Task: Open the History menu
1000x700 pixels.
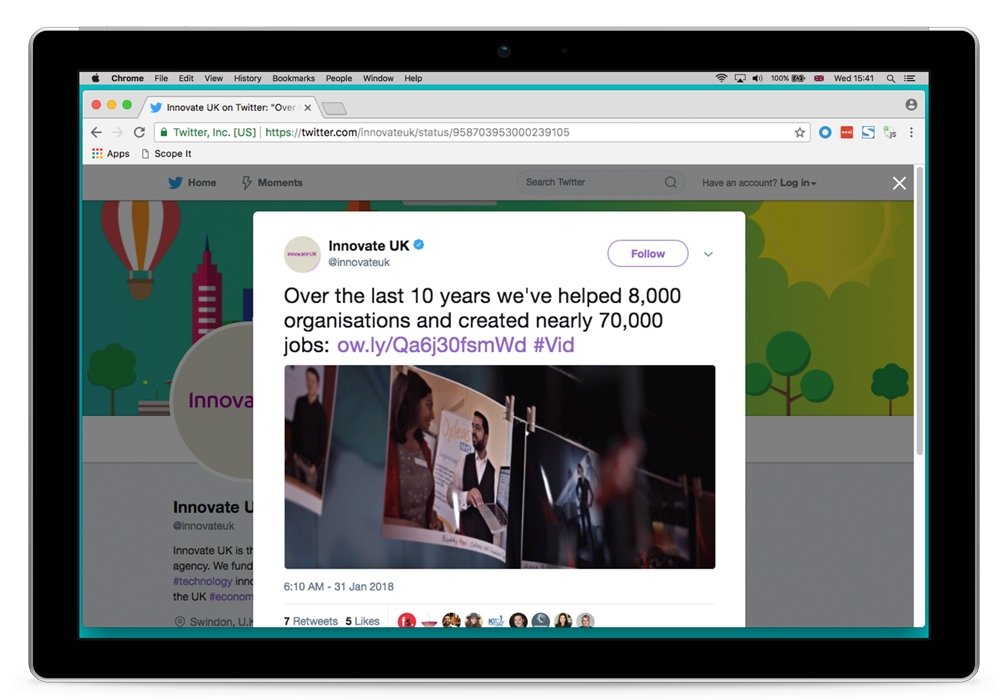Action: click(x=247, y=78)
